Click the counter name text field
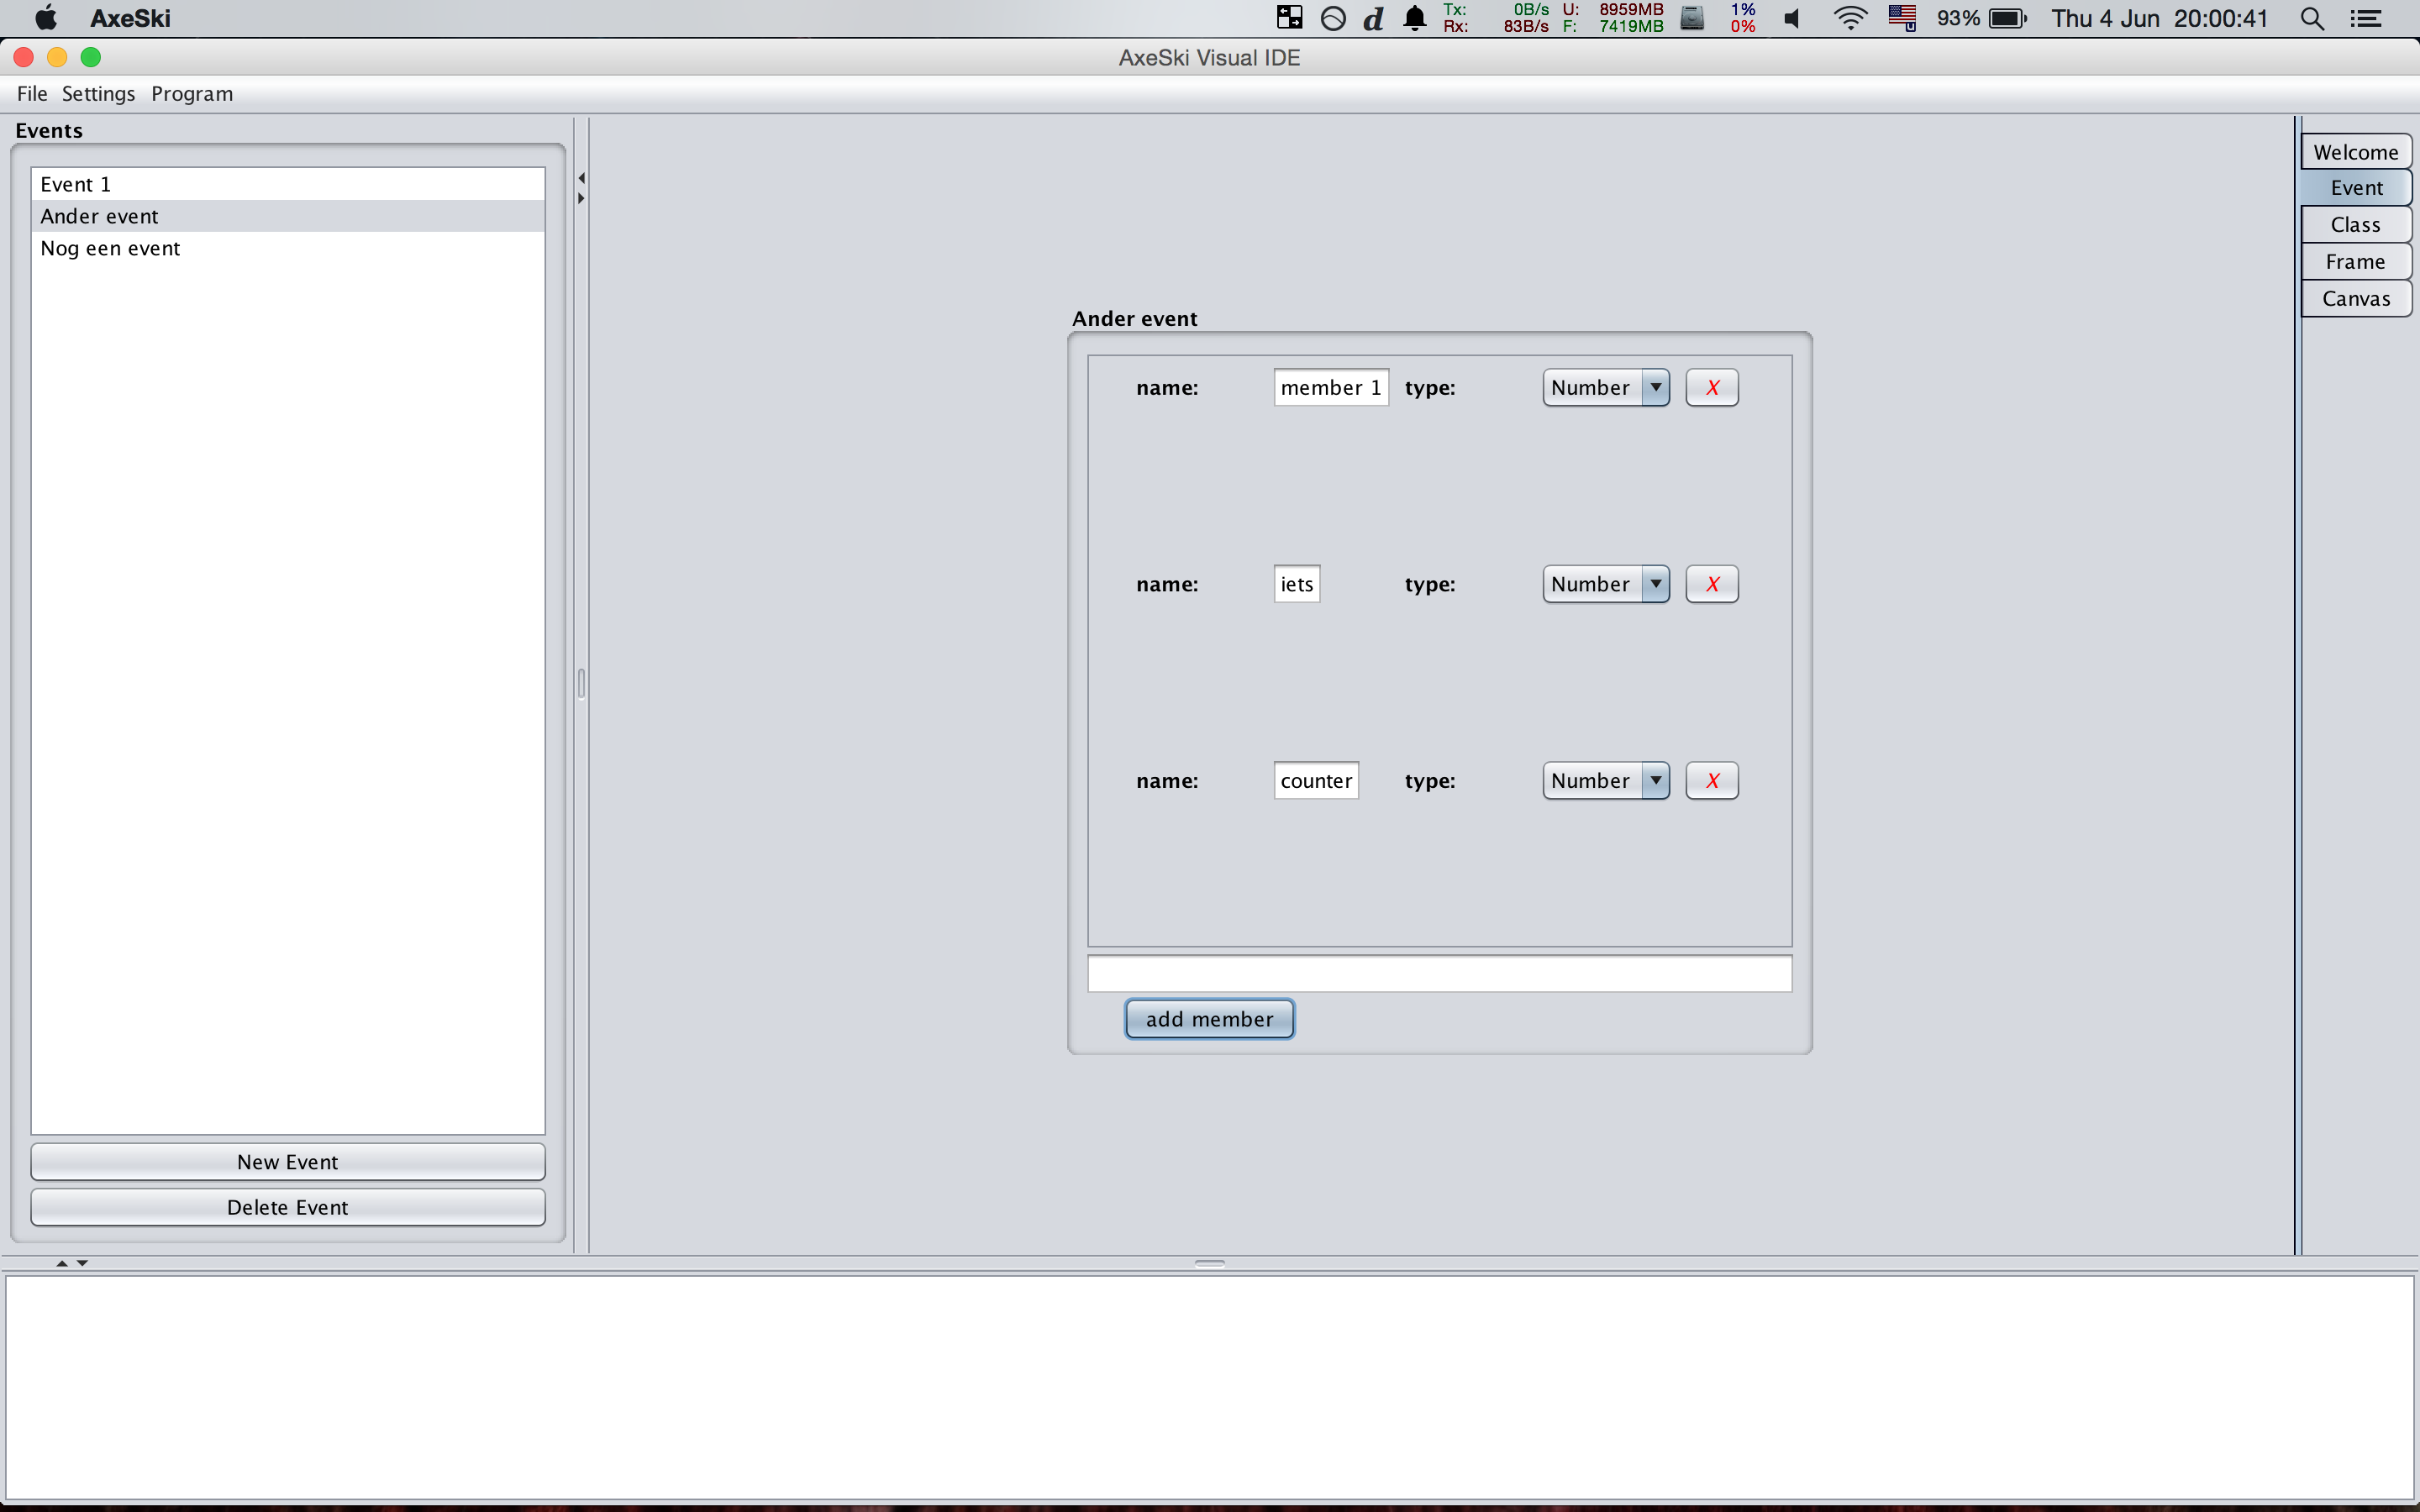The image size is (2420, 1512). (x=1315, y=781)
